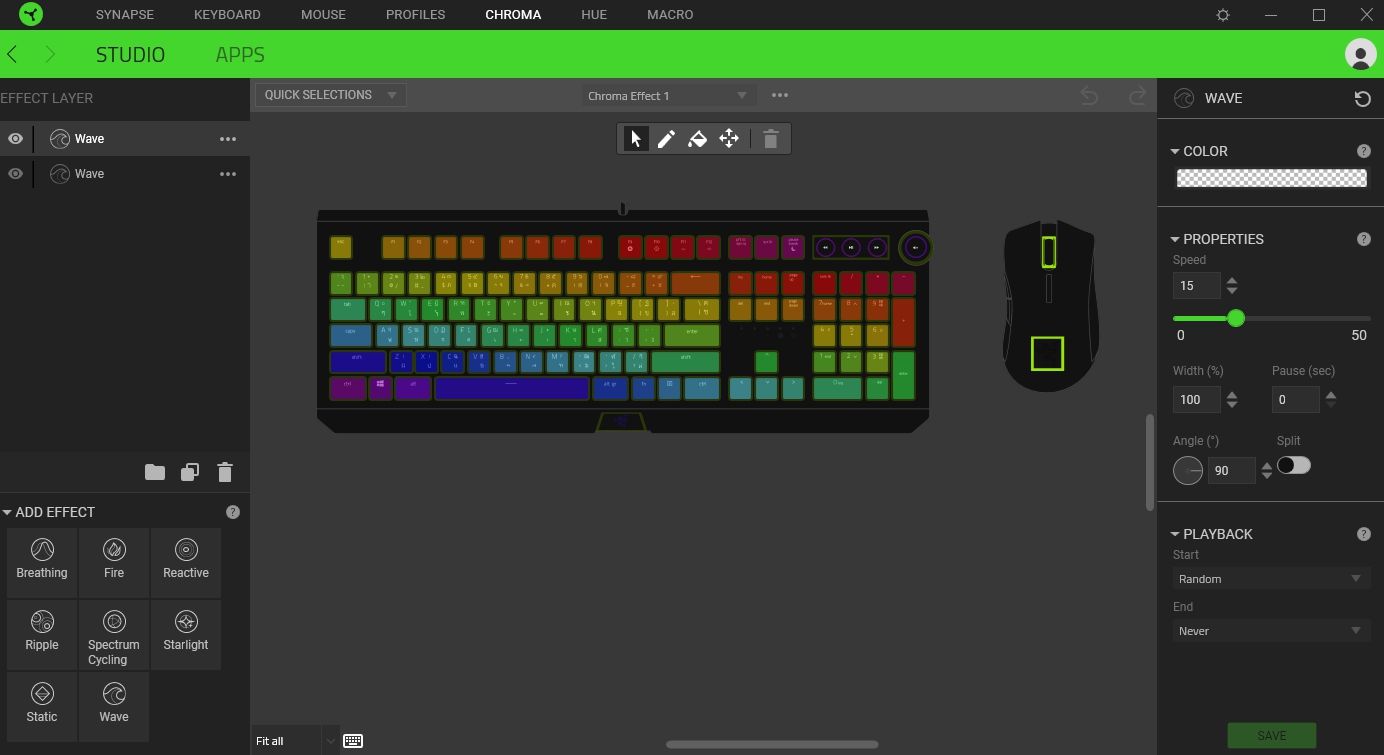Click the Width percent field
Image resolution: width=1384 pixels, height=755 pixels.
(1197, 399)
